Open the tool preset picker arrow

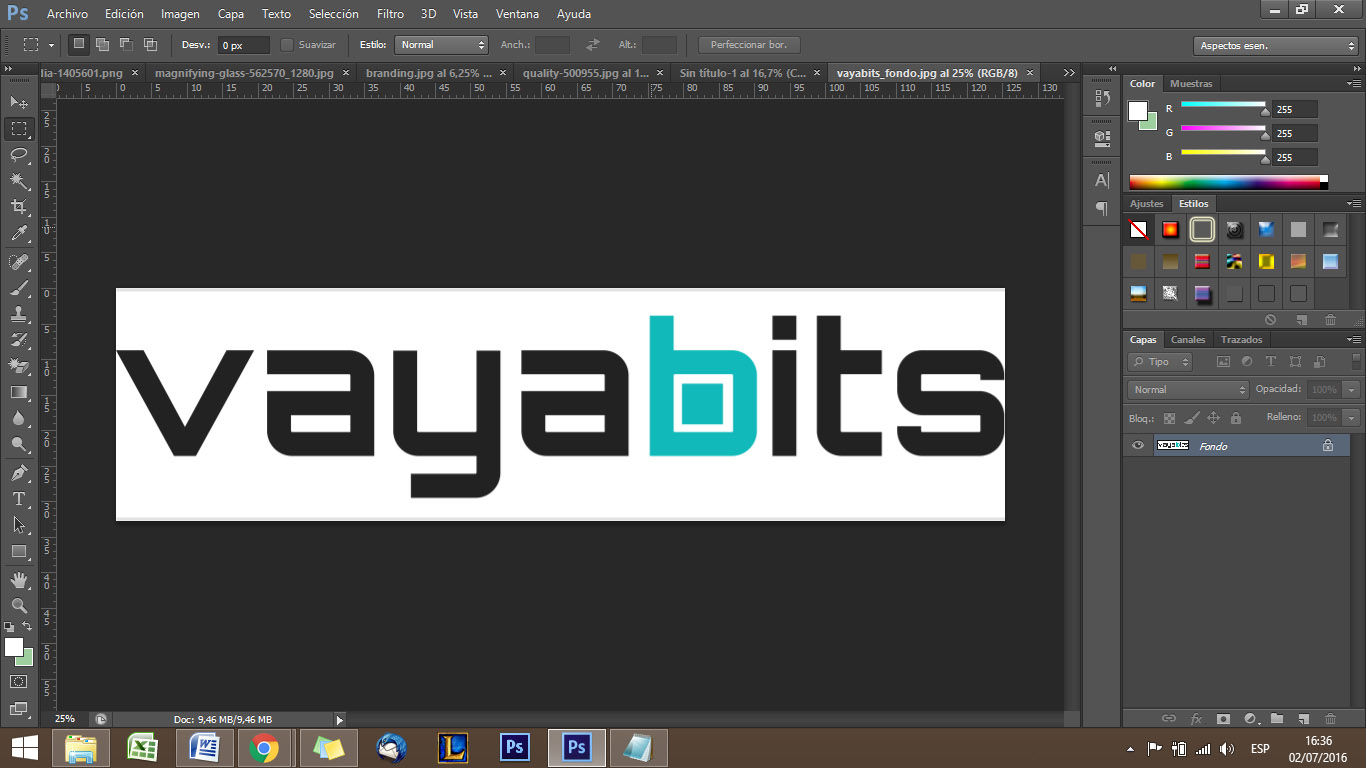point(51,45)
